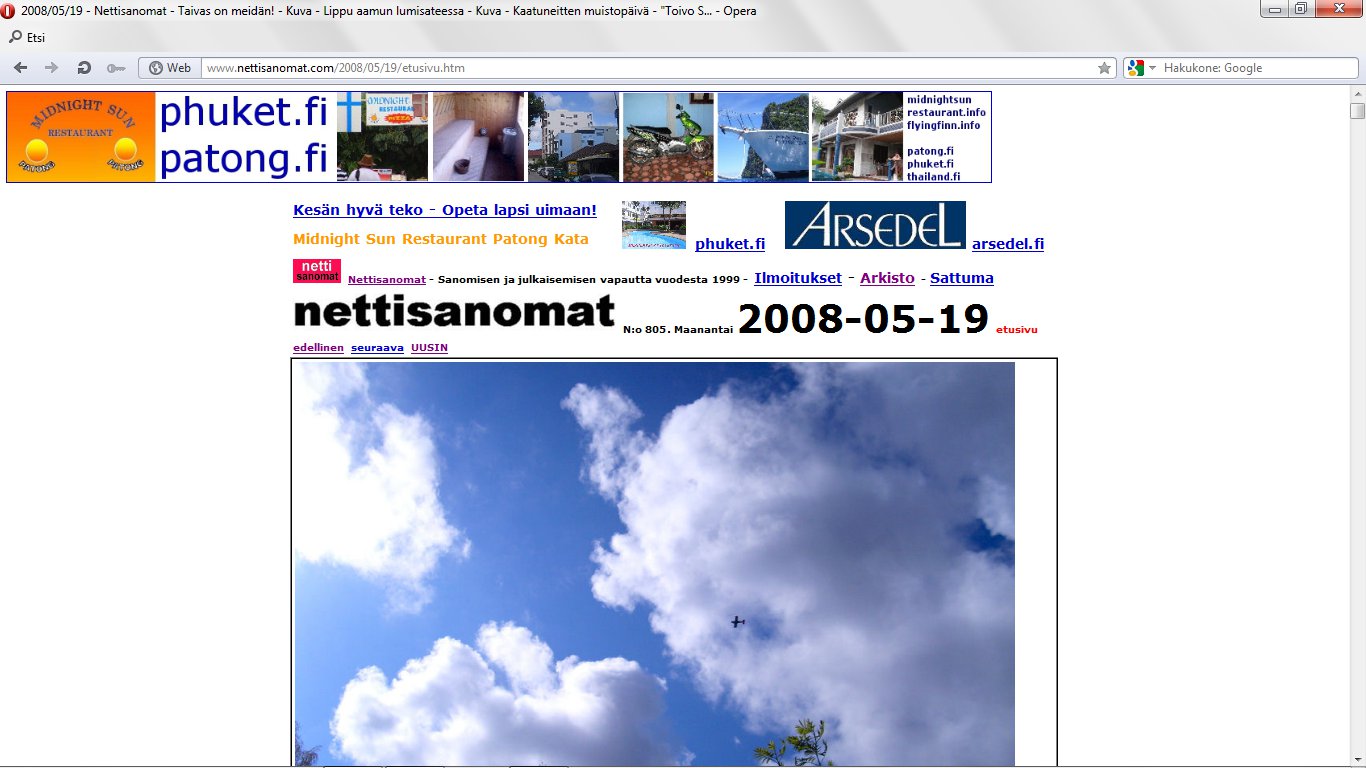Click the Forward navigation arrow
Screen dimensions: 1366x768
[52, 68]
